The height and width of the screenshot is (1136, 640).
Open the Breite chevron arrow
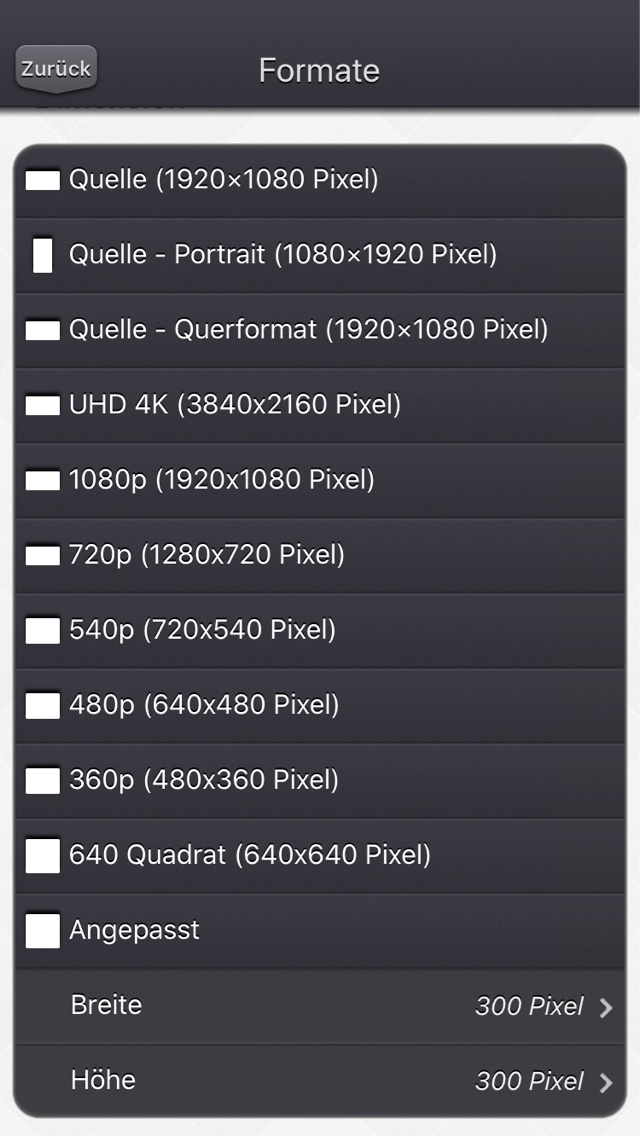(x=606, y=1007)
